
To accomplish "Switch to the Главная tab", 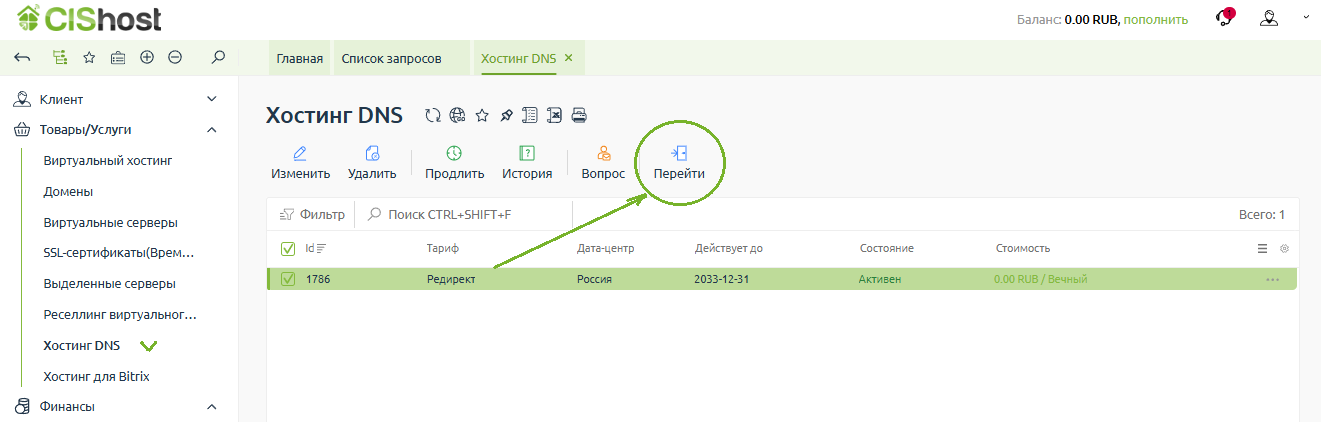I will click(300, 58).
